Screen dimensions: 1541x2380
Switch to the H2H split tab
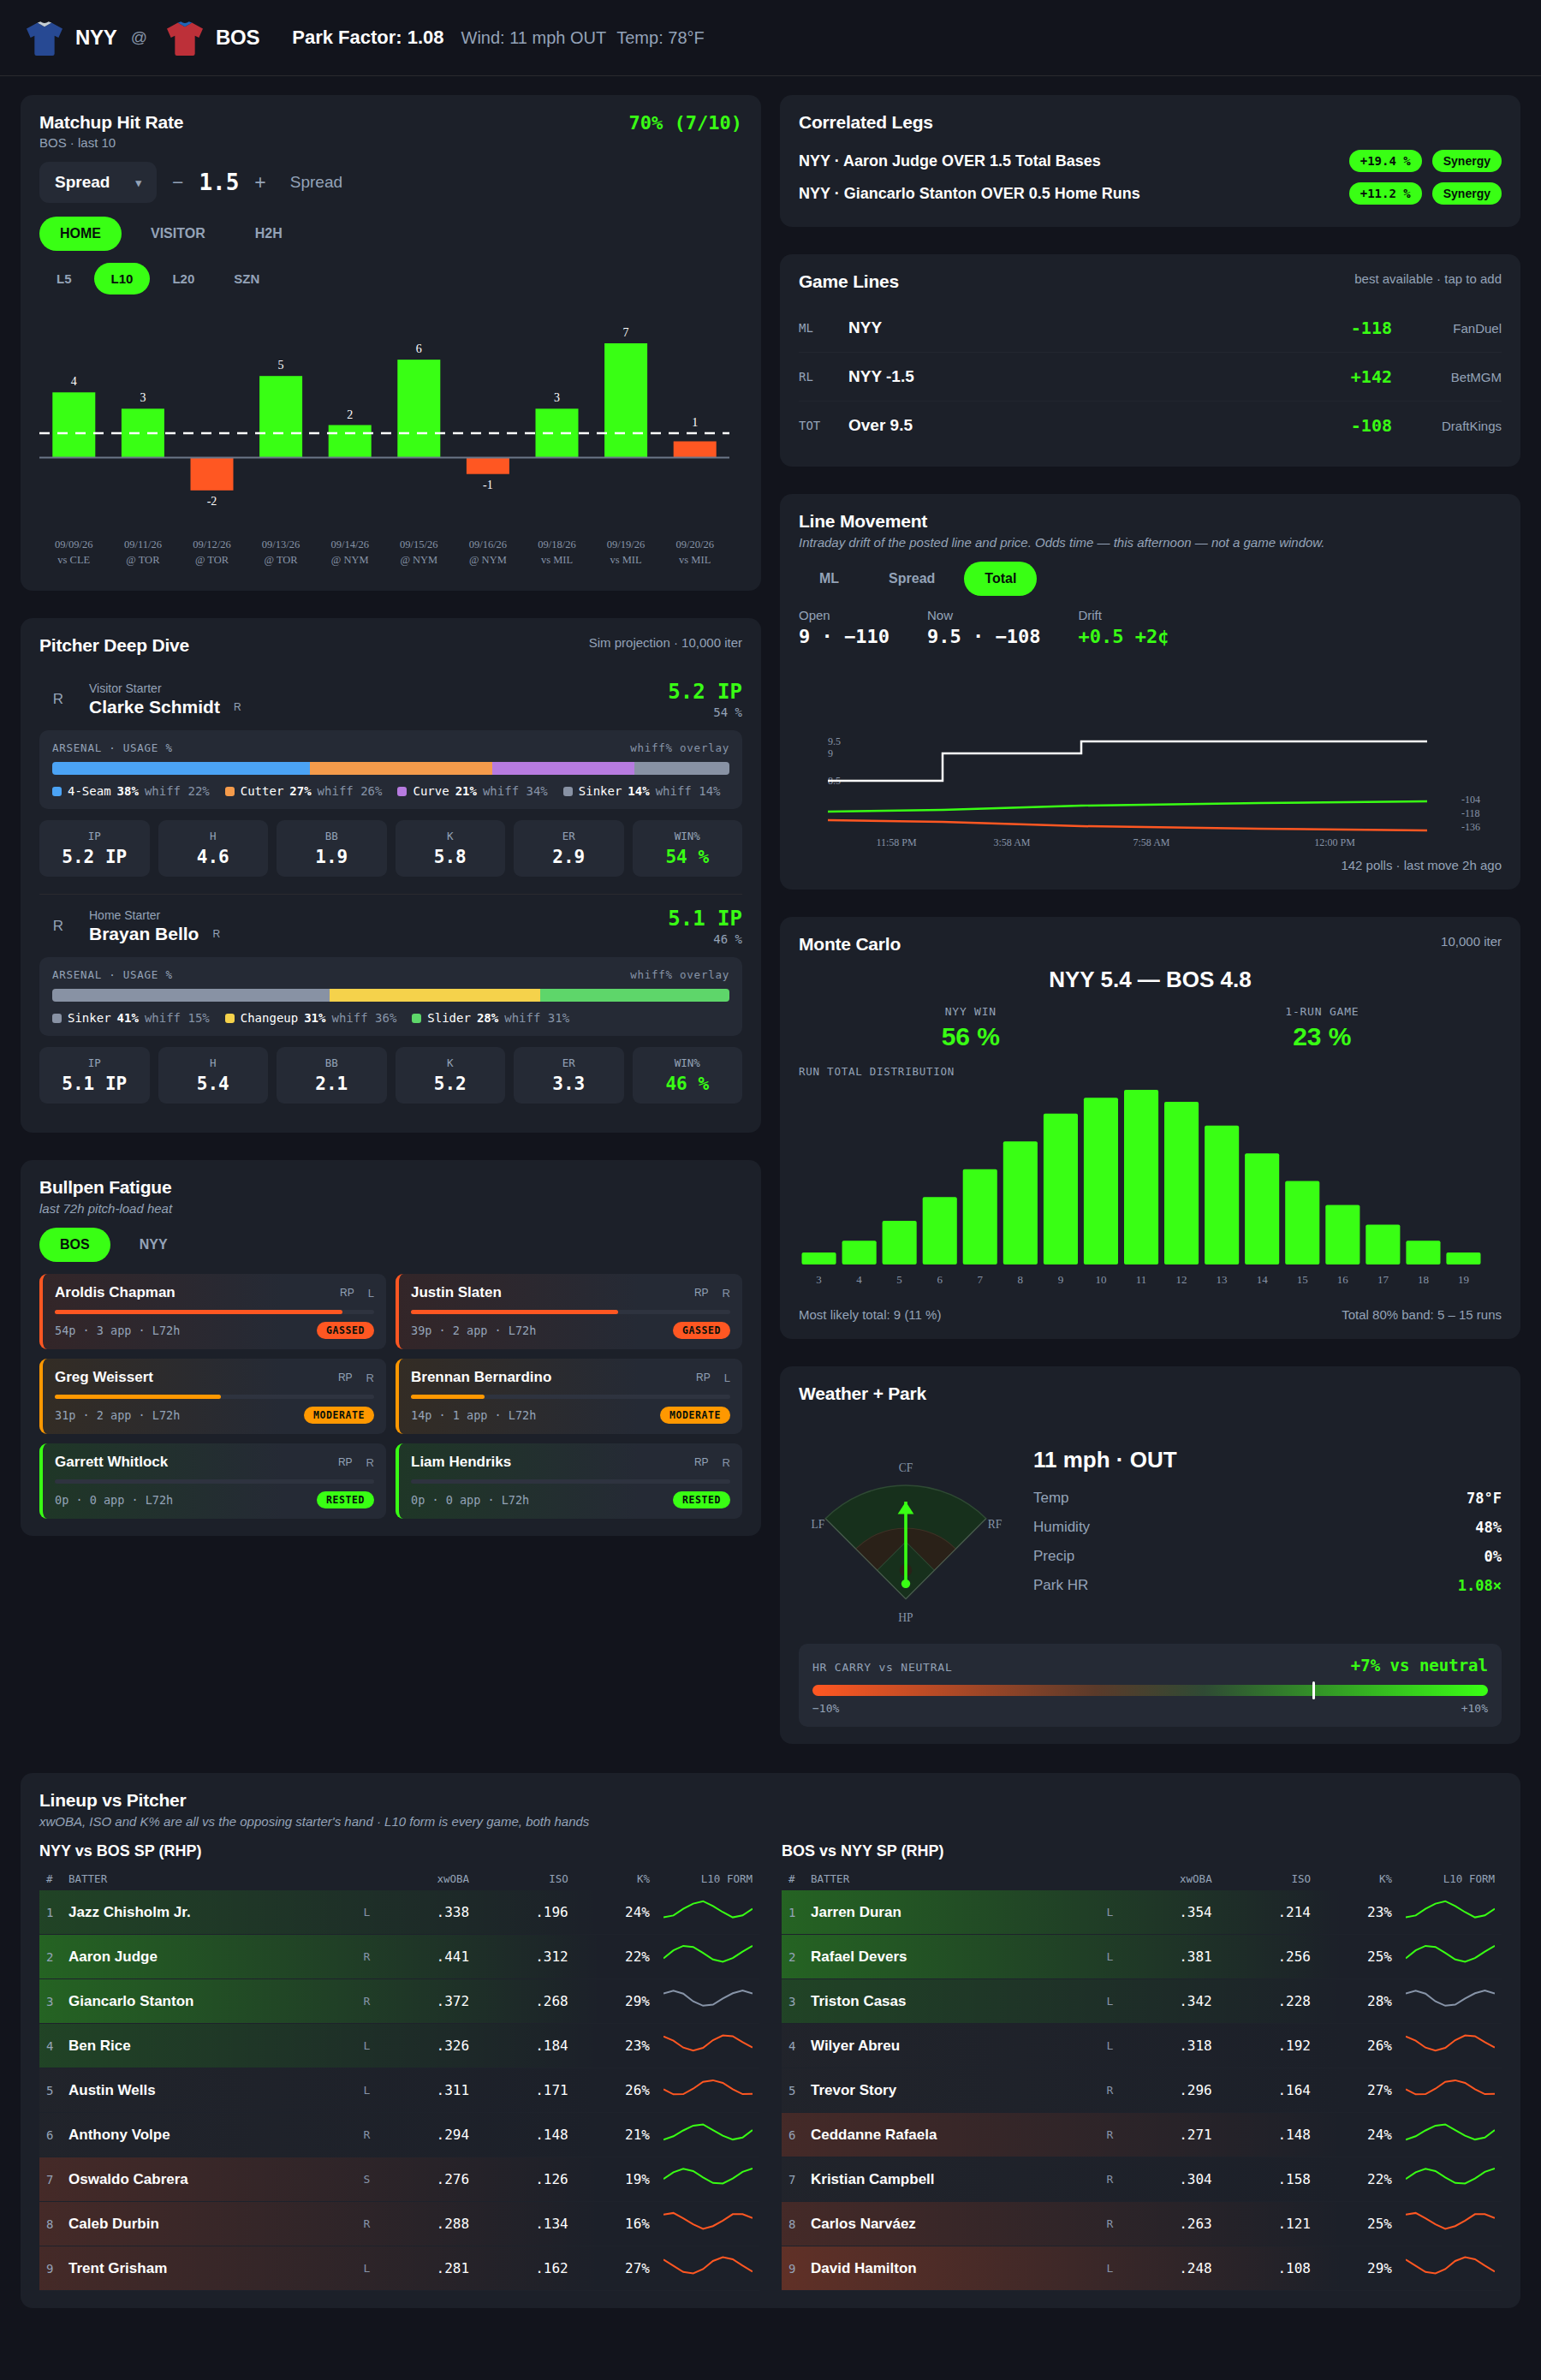point(268,233)
